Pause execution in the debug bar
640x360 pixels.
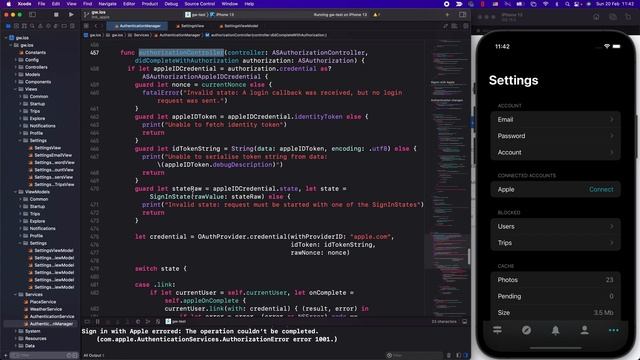(x=98, y=322)
